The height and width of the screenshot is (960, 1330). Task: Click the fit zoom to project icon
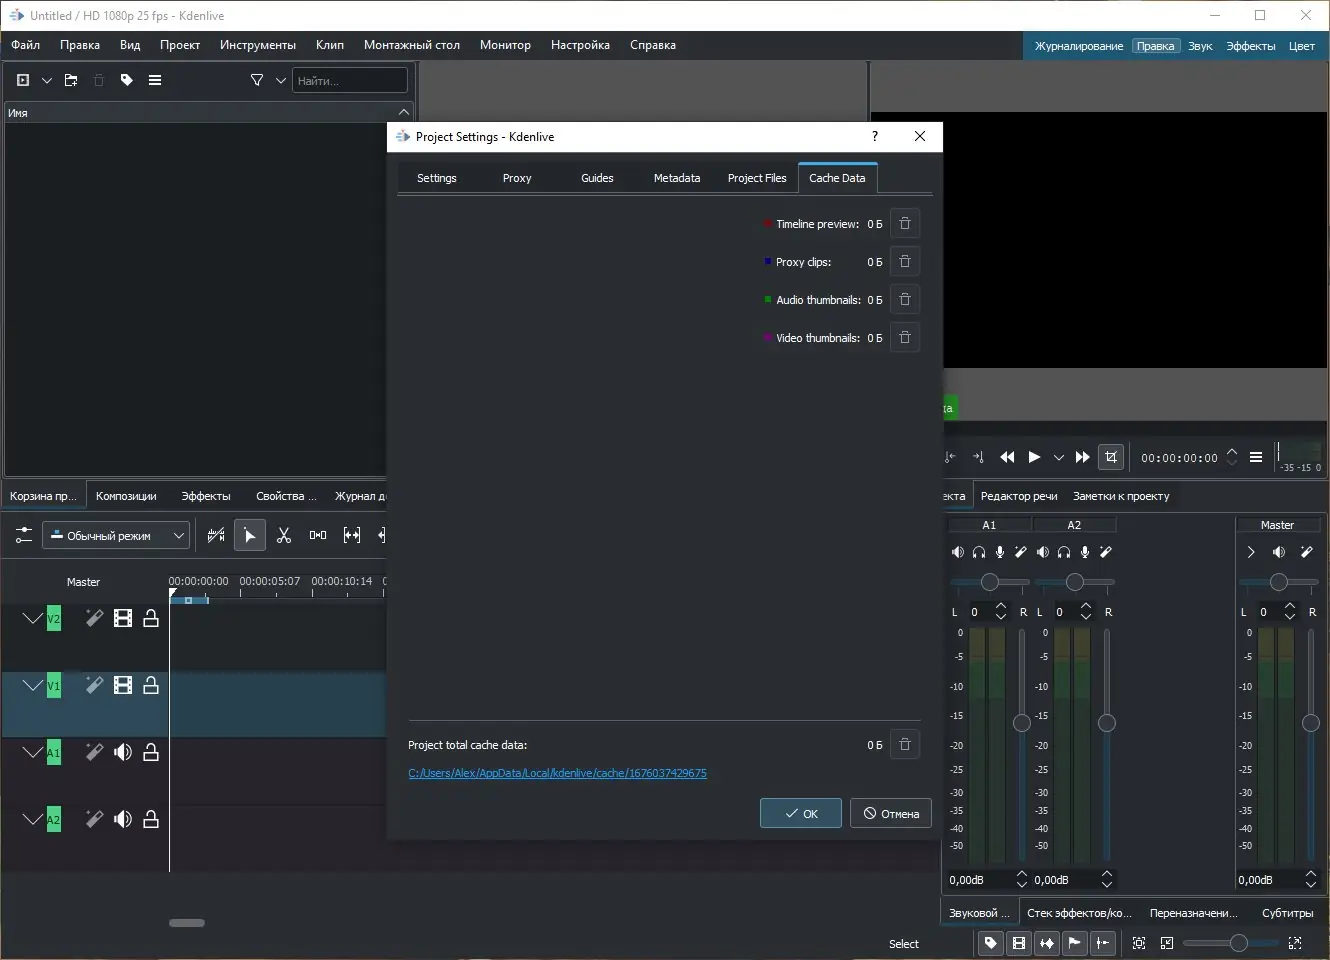pyautogui.click(x=1139, y=943)
